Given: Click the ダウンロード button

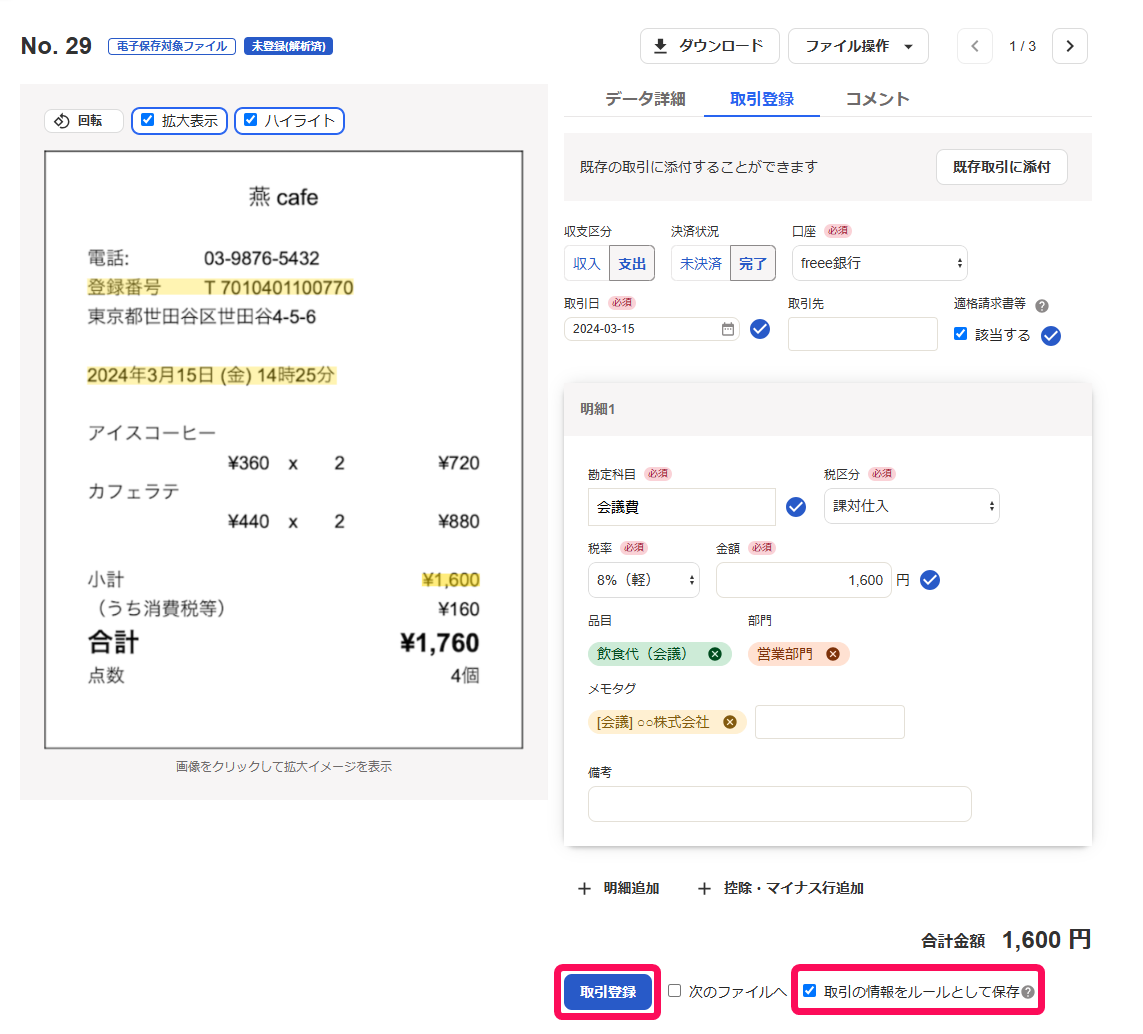Looking at the screenshot, I should click(x=709, y=46).
